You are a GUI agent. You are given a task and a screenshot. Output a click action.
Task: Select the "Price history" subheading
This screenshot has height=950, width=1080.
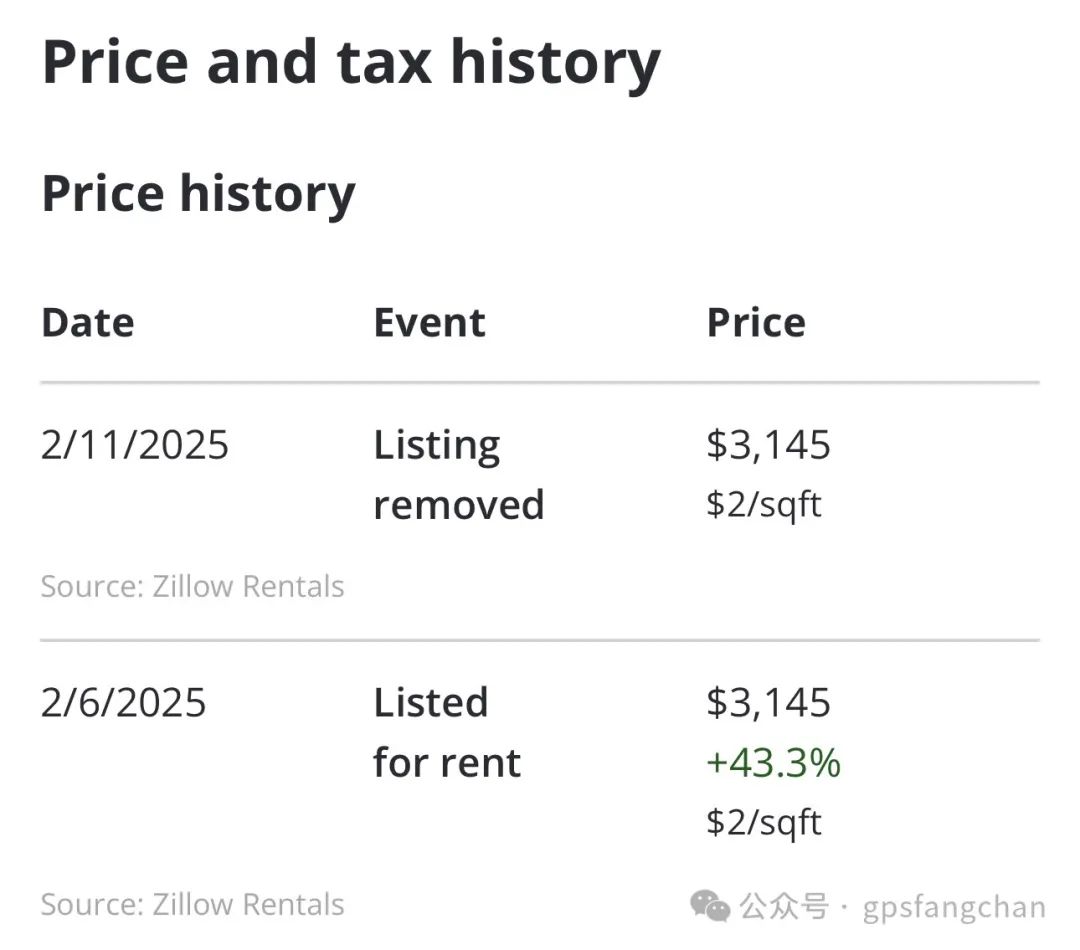coord(198,194)
